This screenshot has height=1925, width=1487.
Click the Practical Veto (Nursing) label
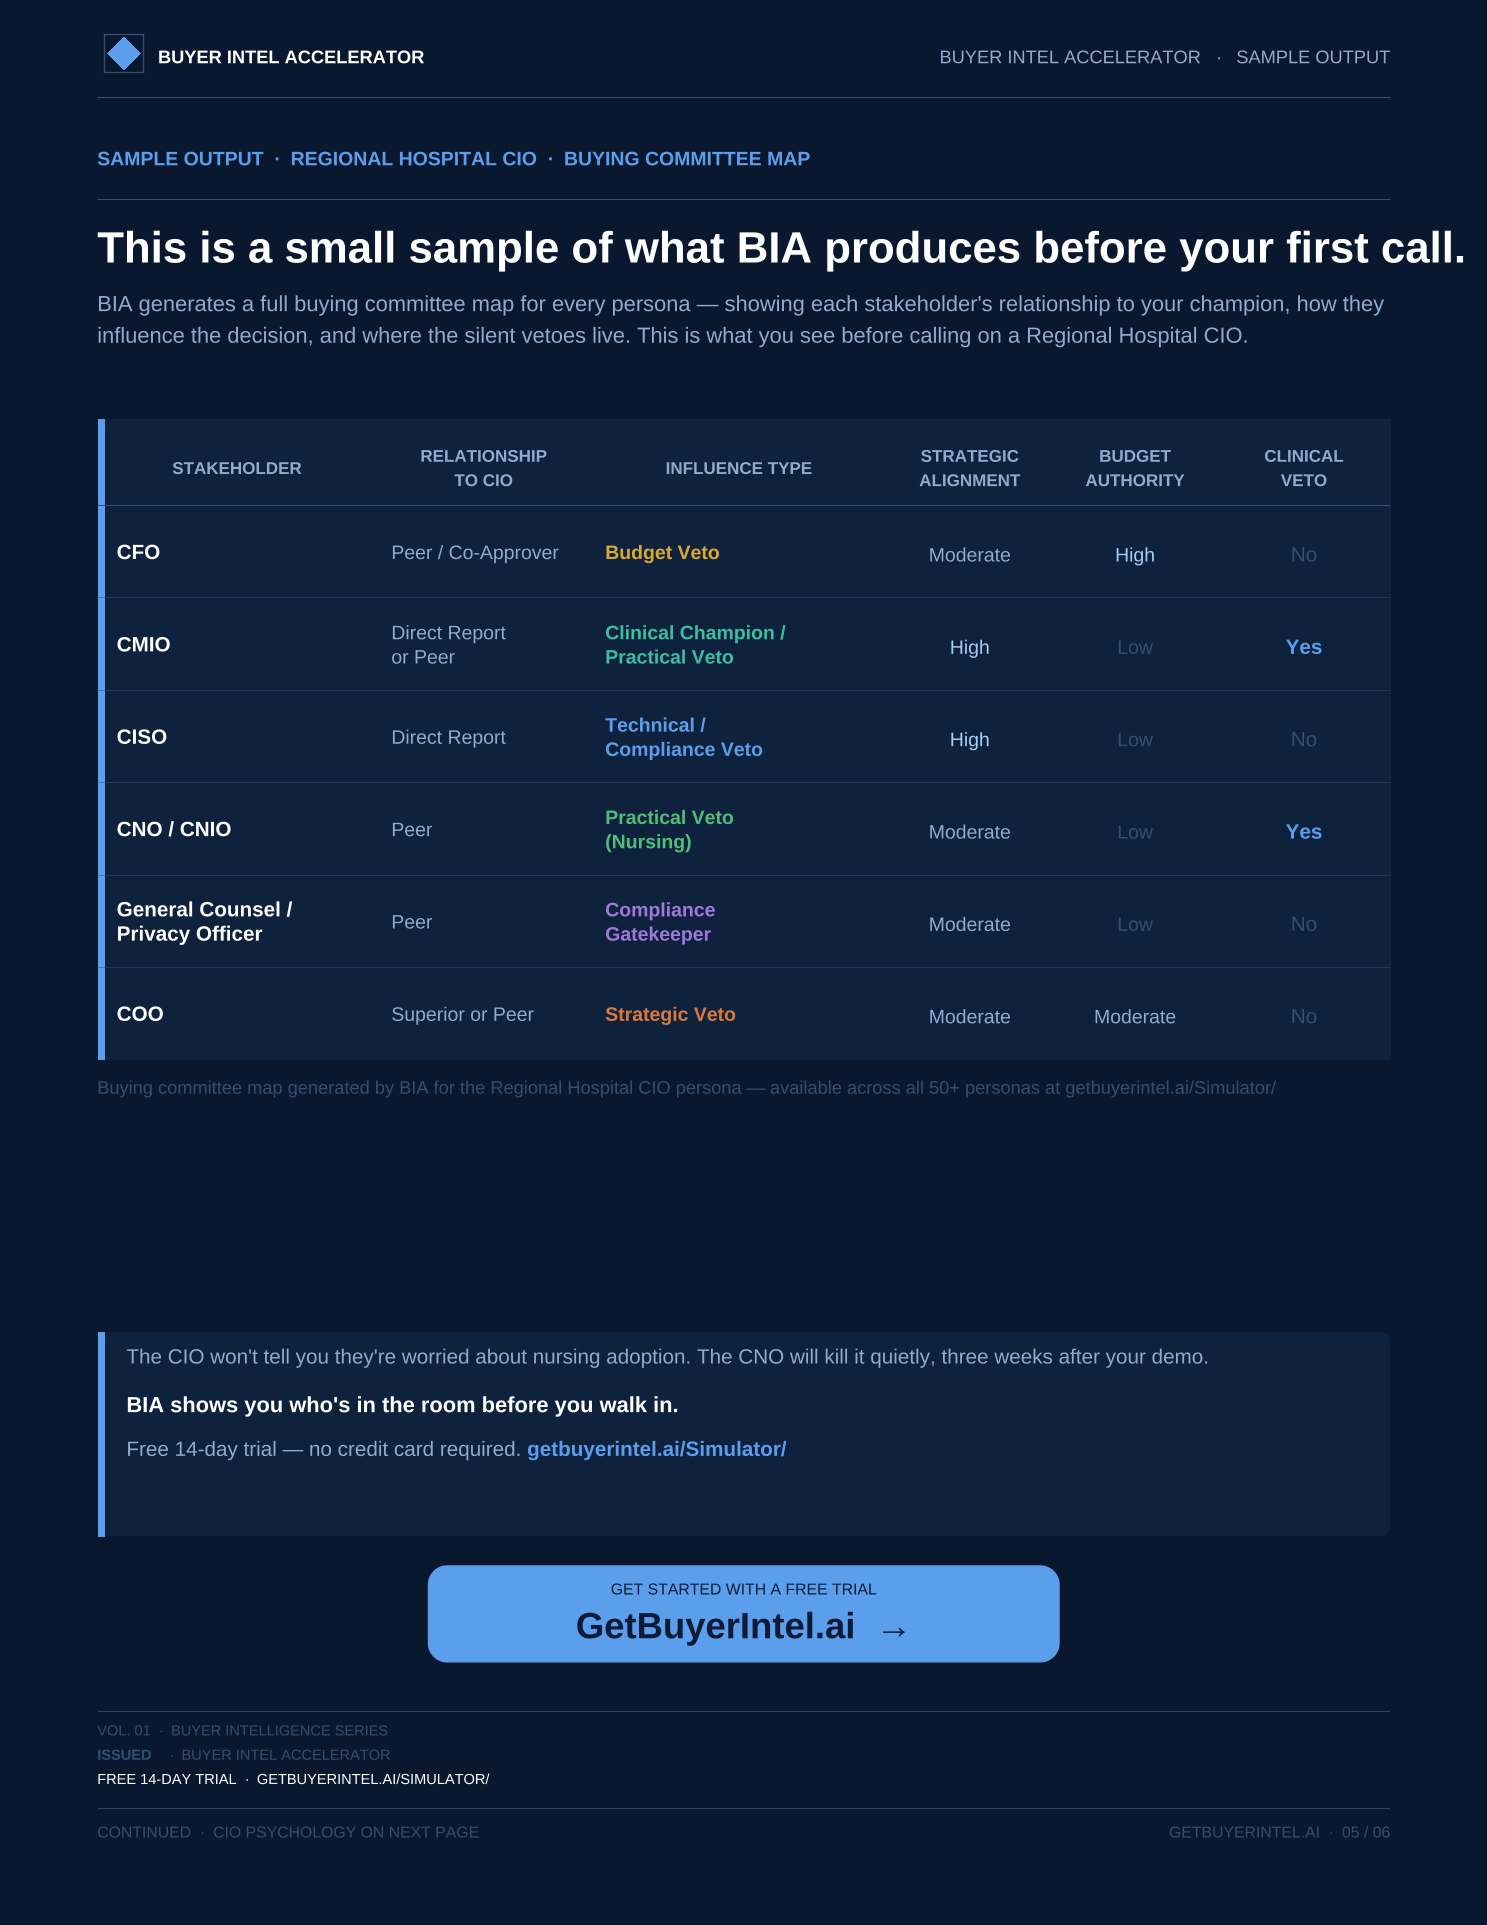click(x=669, y=830)
